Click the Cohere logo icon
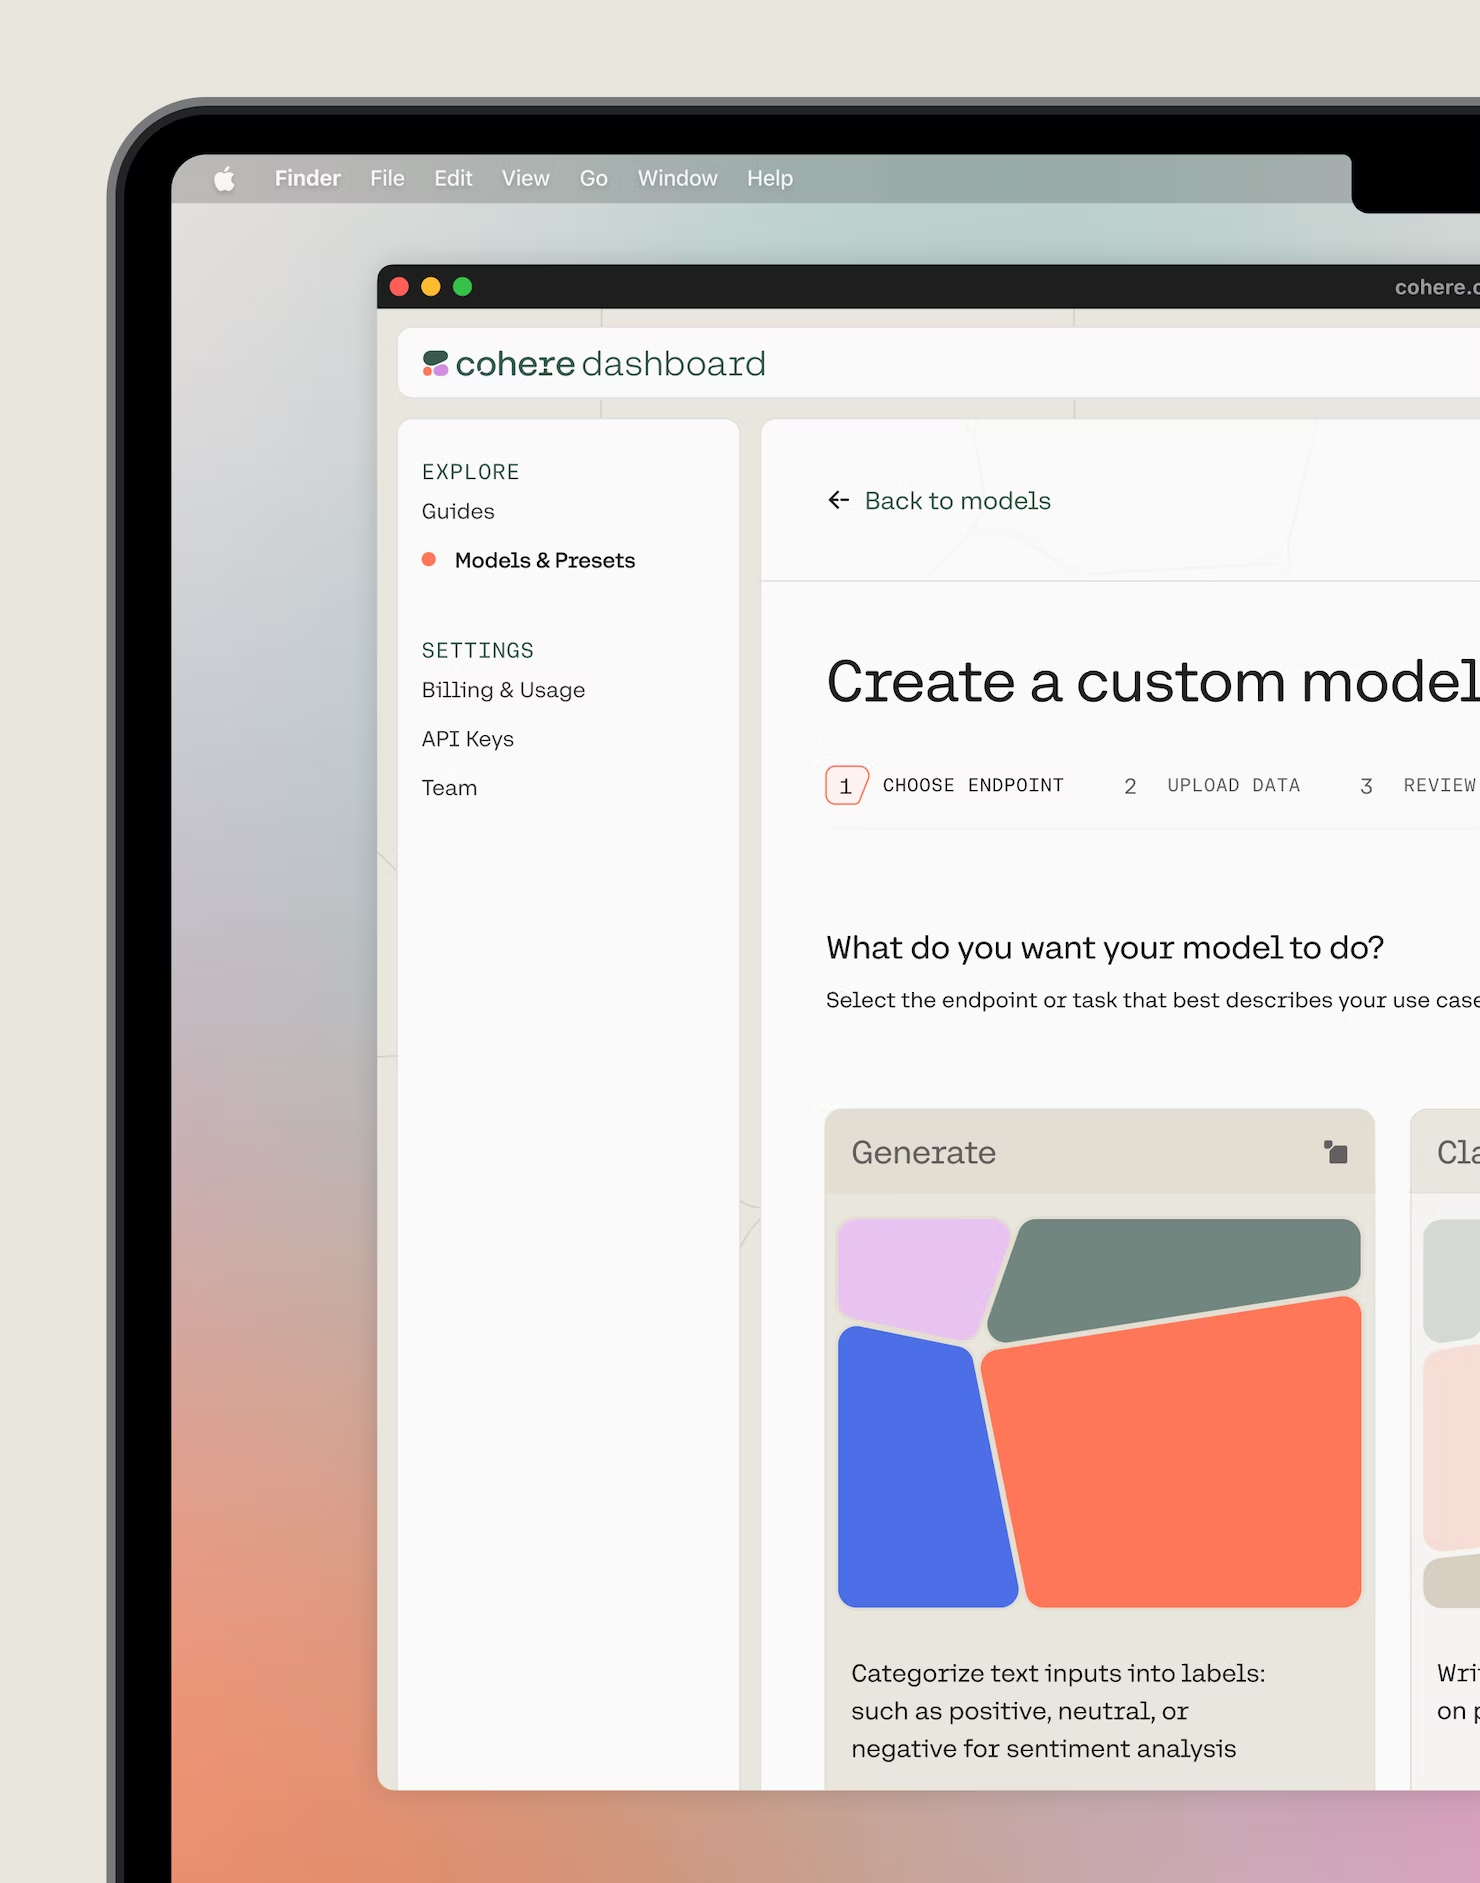 click(435, 364)
